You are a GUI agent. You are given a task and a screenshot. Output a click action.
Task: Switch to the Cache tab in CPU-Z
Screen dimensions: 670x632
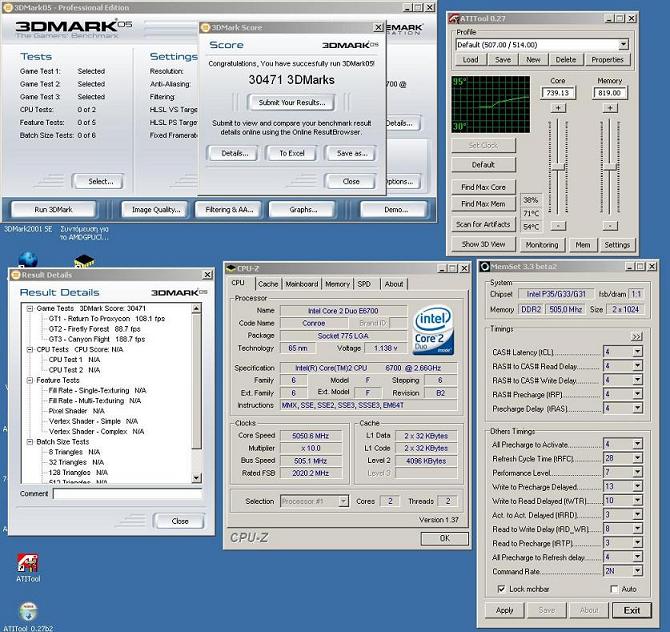click(x=268, y=284)
